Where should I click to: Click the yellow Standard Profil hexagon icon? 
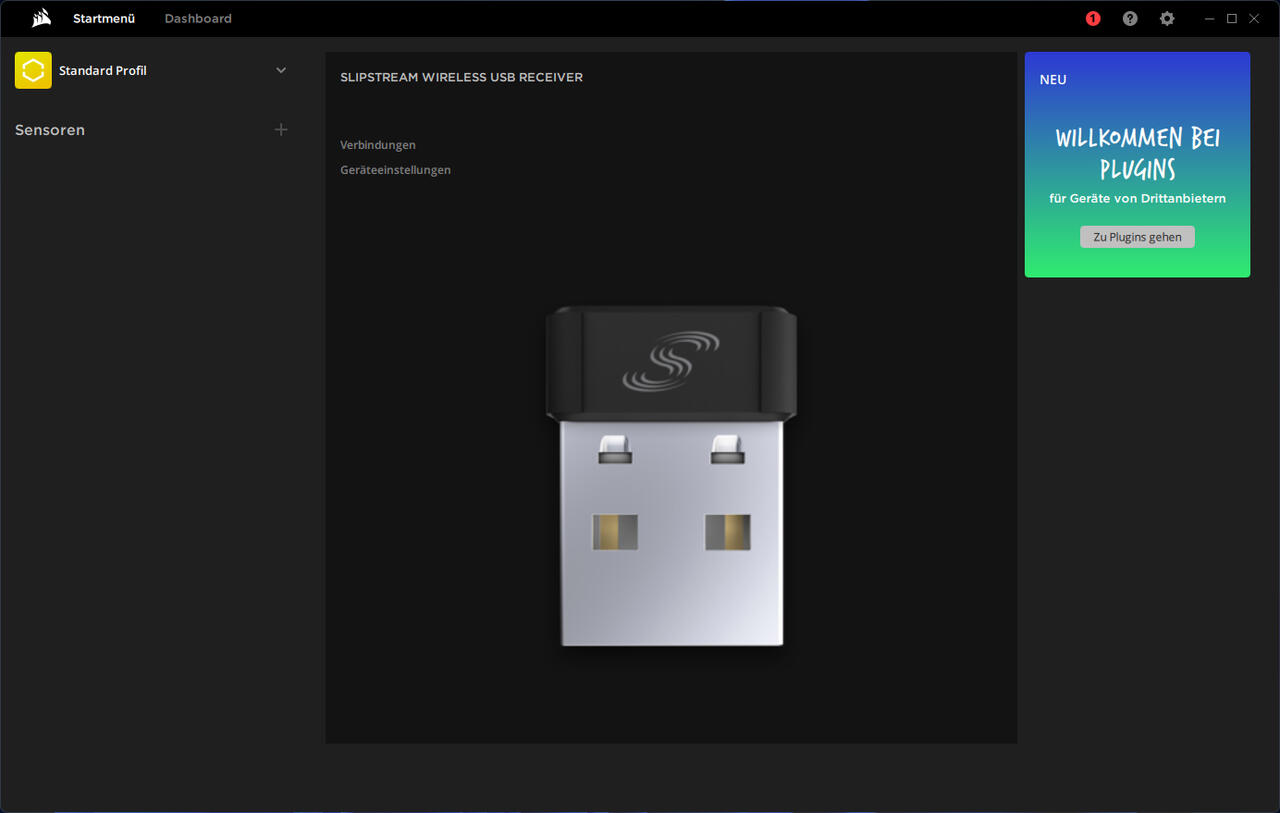click(x=33, y=70)
